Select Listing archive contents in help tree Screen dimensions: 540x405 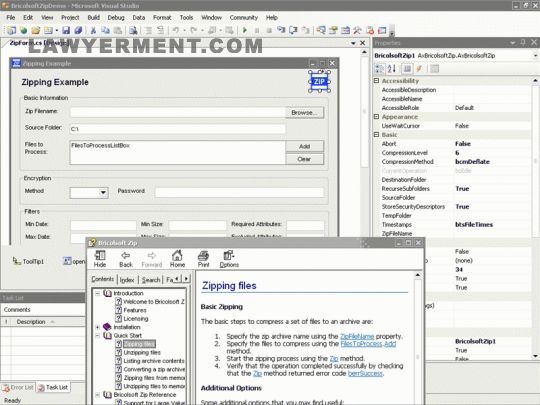click(x=154, y=361)
